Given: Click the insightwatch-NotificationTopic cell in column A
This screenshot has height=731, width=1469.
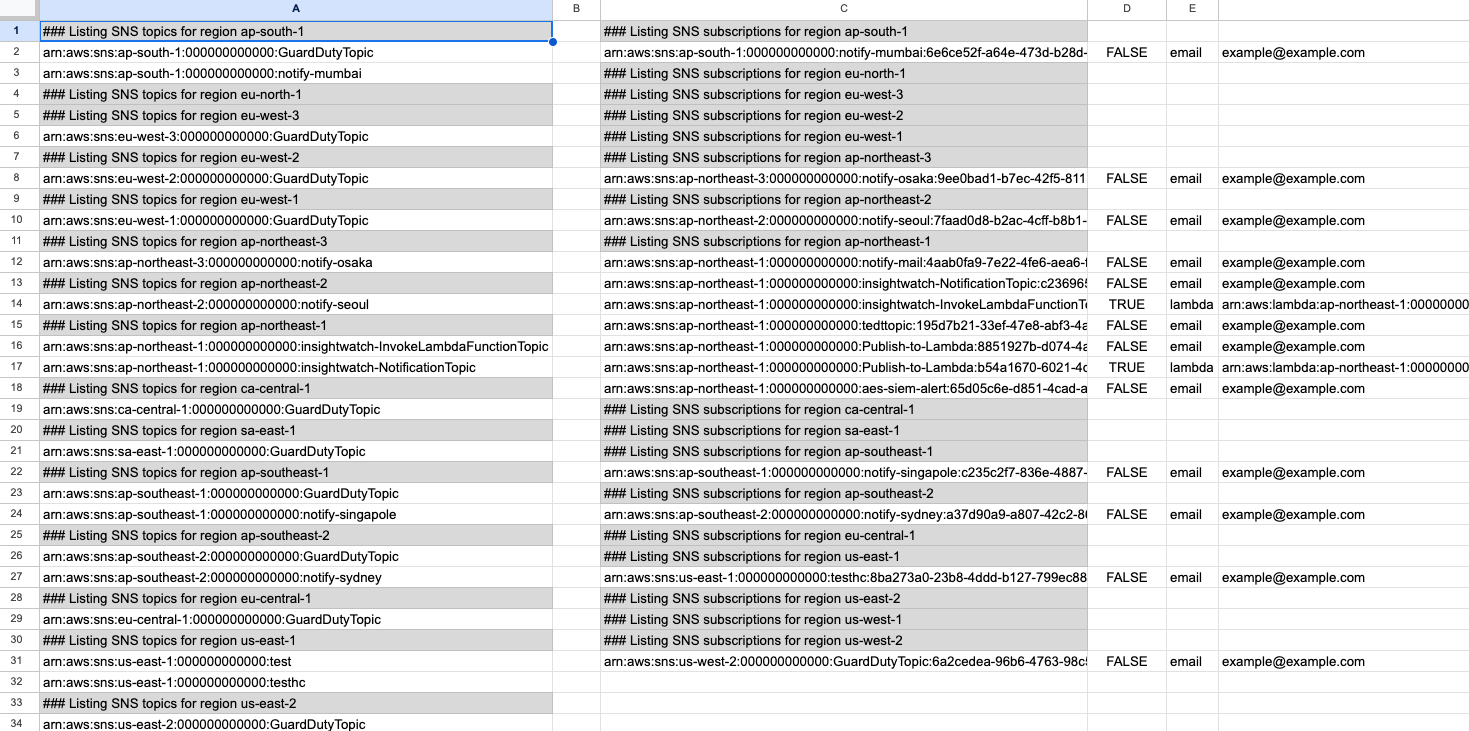Looking at the screenshot, I should point(296,367).
